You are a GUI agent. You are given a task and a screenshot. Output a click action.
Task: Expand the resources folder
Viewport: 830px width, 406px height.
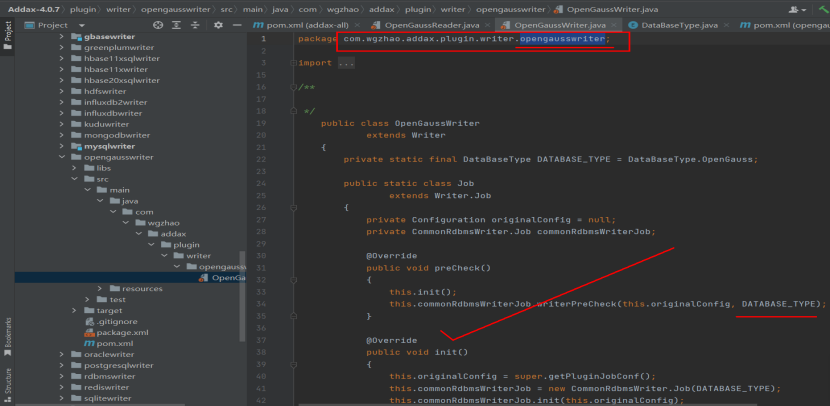click(100, 288)
